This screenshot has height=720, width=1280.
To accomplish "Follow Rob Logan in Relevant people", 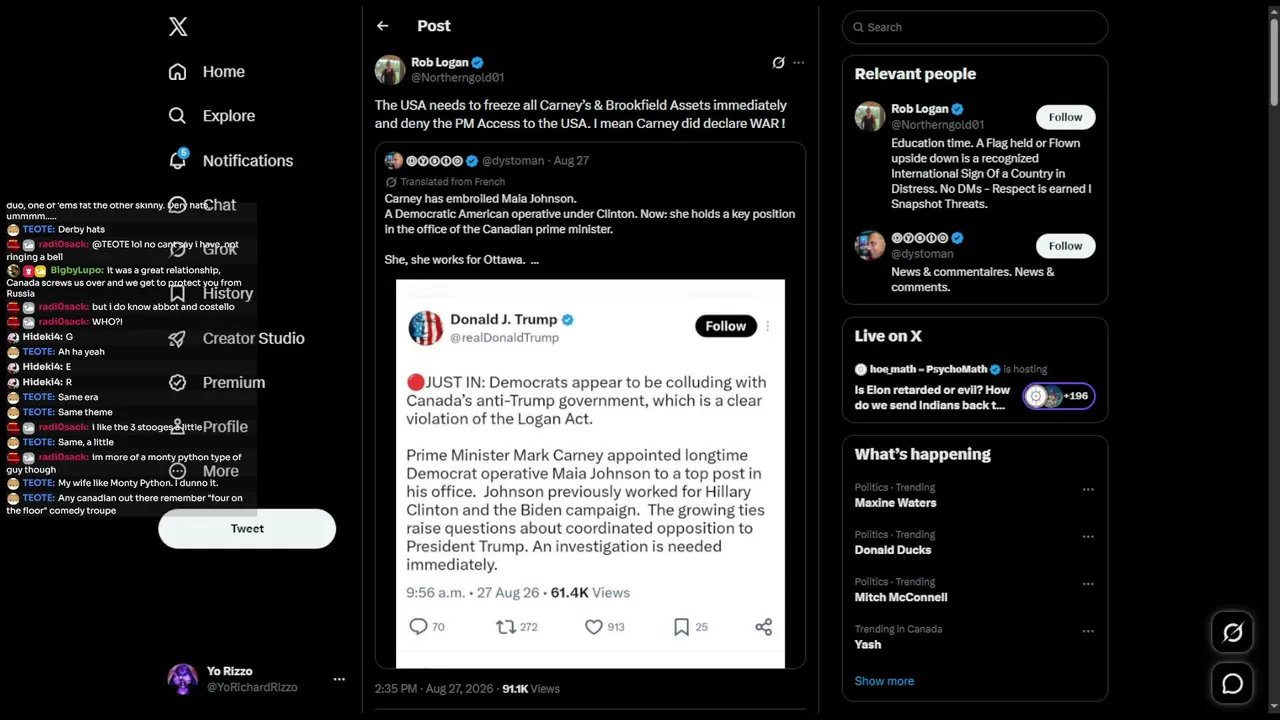I will (1065, 117).
